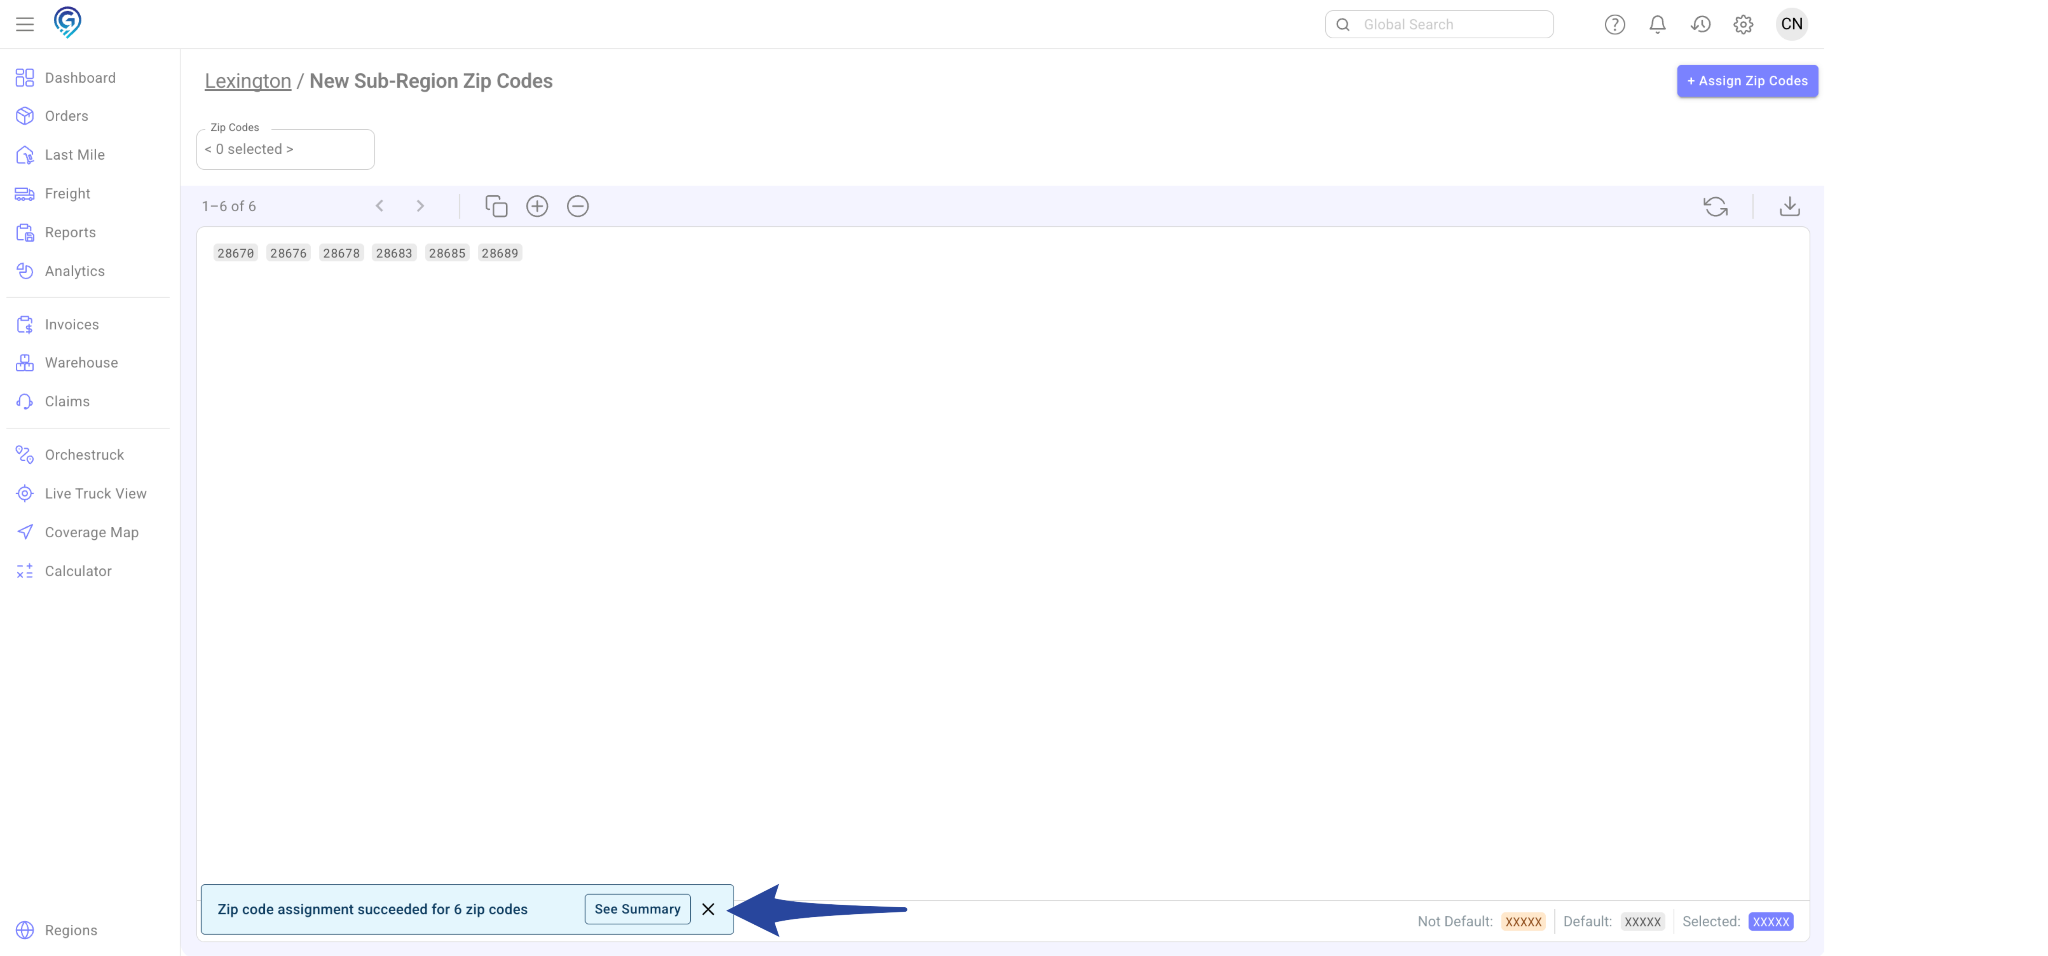
Task: Click the minus circle deselect icon
Action: pyautogui.click(x=578, y=206)
